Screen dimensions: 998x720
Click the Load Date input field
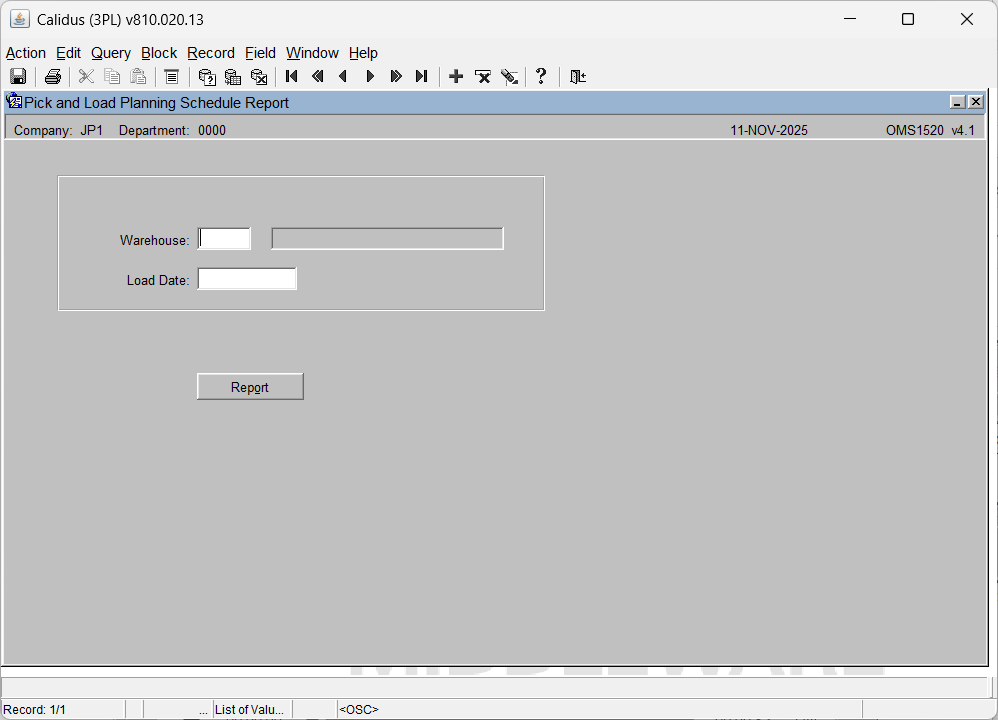pyautogui.click(x=247, y=279)
